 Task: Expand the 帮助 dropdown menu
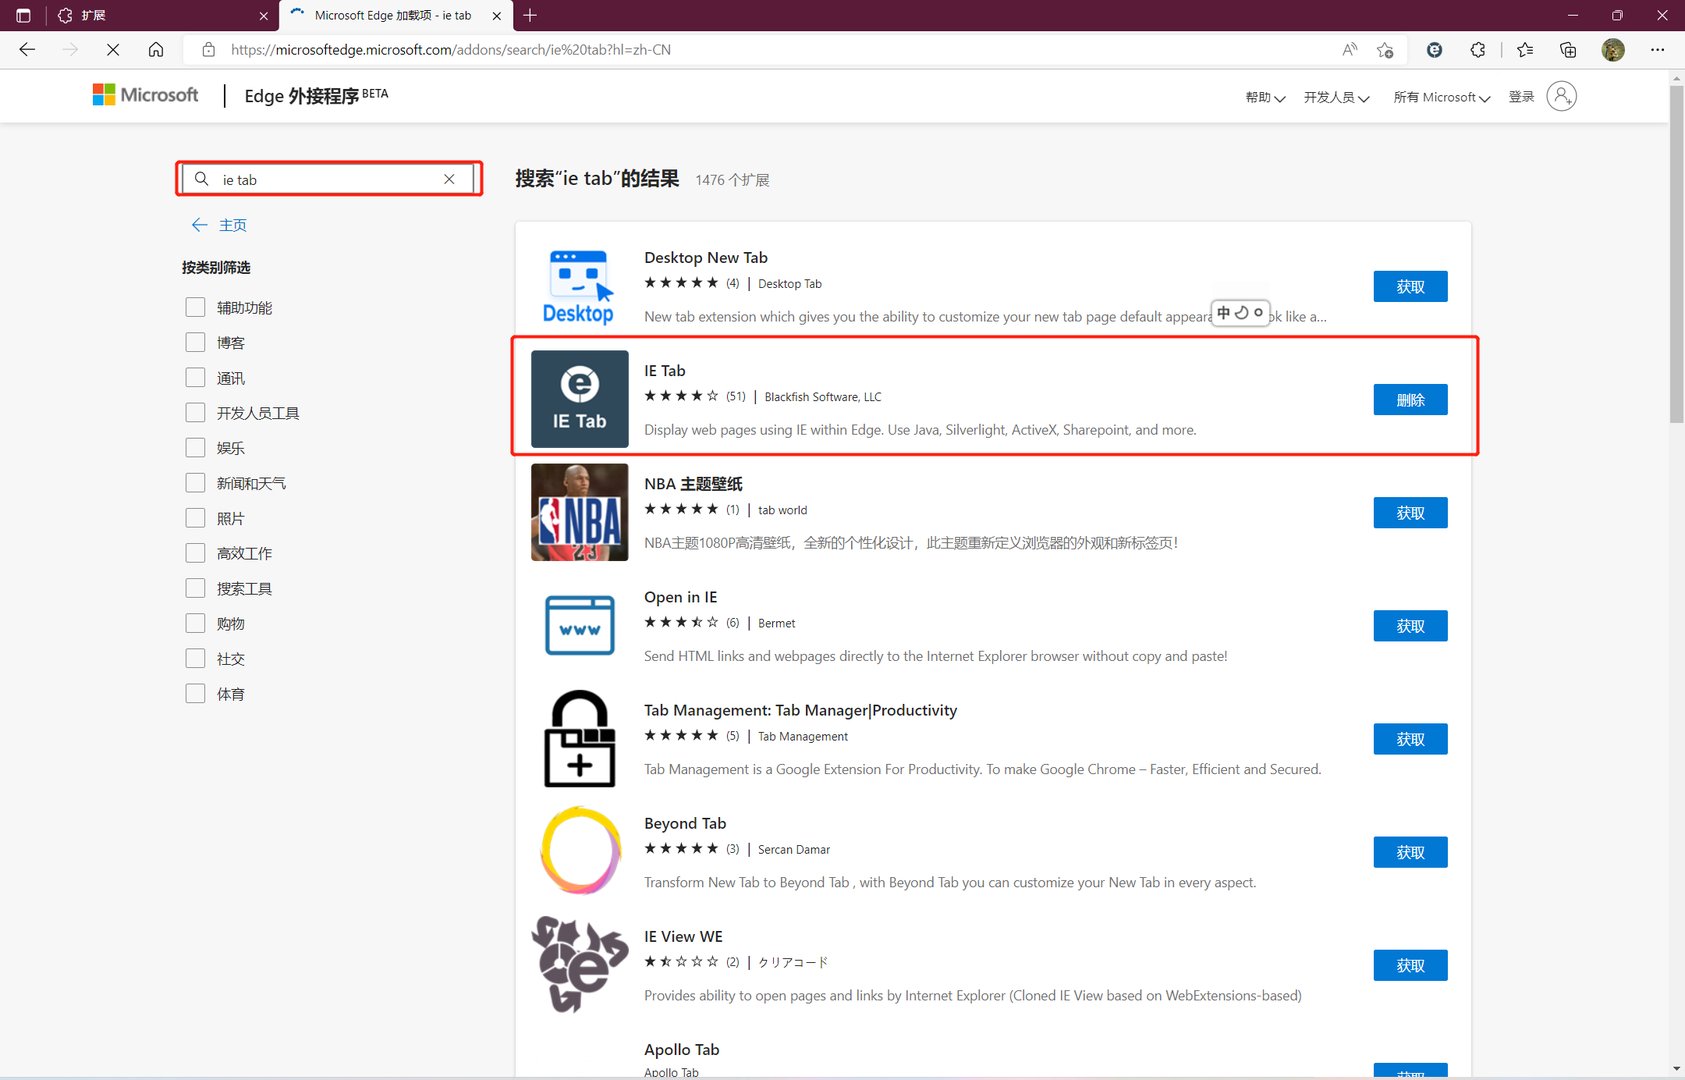pos(1264,96)
